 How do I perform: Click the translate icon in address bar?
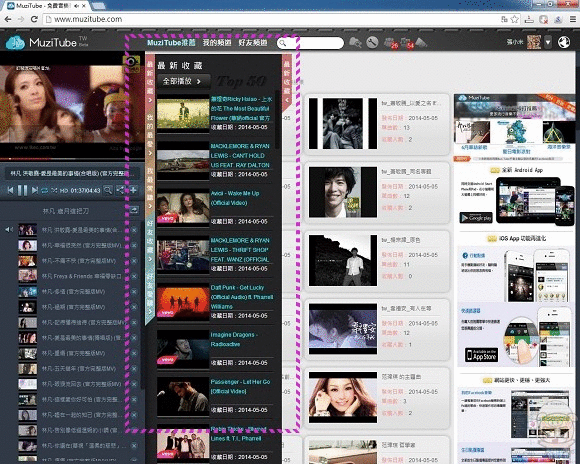tap(504, 19)
